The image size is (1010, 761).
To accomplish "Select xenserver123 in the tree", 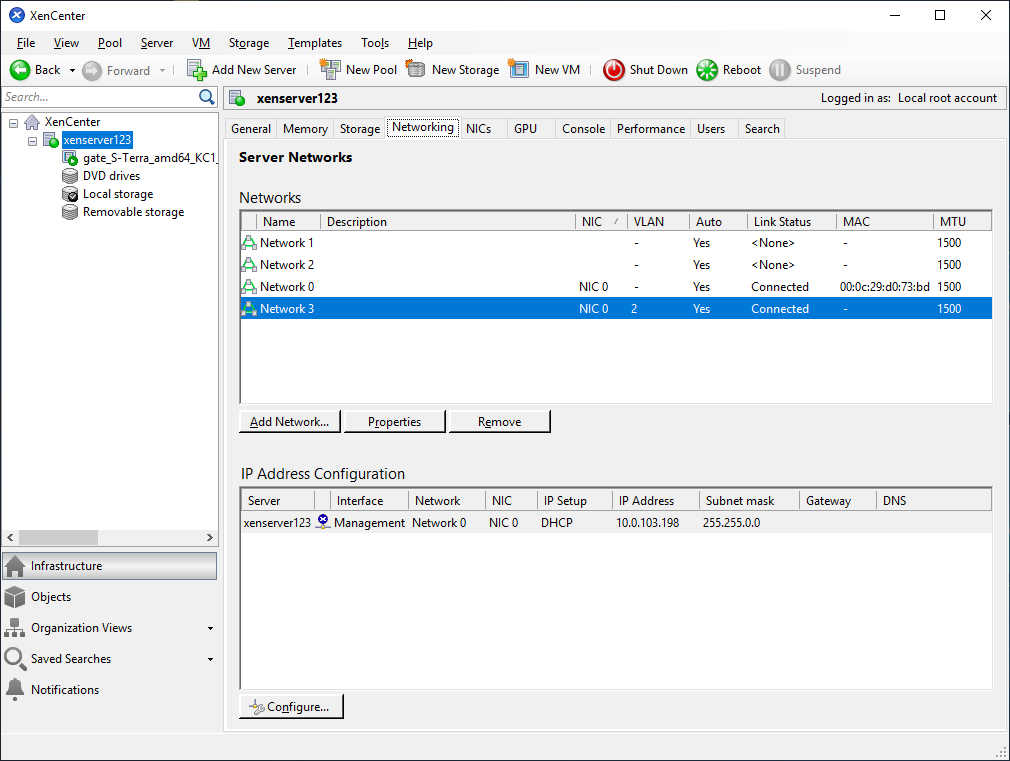I will [x=97, y=140].
